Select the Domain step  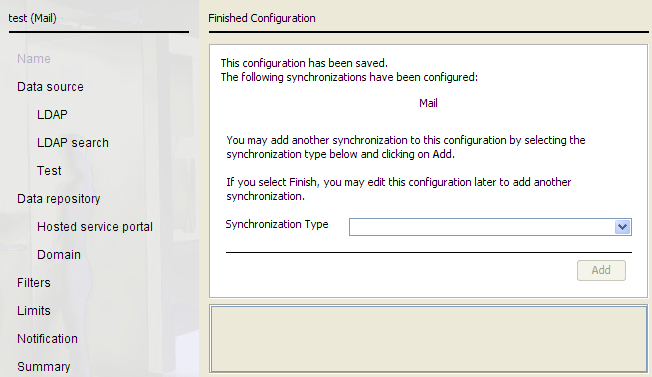click(59, 255)
